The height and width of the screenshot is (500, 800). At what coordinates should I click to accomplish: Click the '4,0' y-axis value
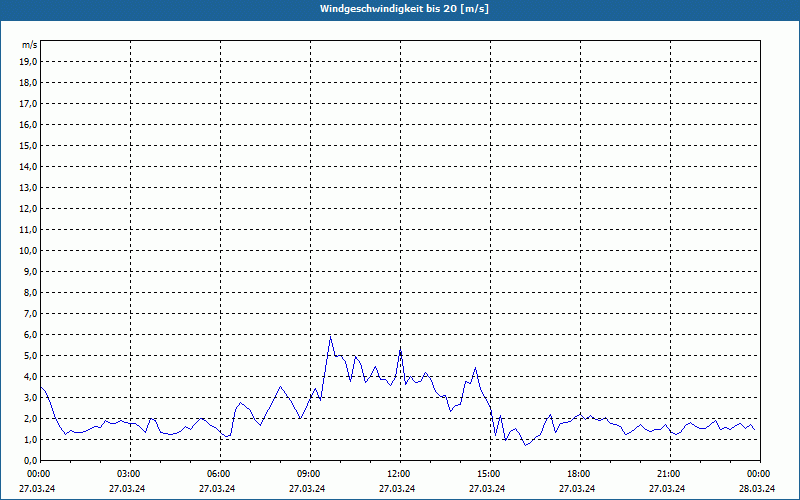pos(30,377)
